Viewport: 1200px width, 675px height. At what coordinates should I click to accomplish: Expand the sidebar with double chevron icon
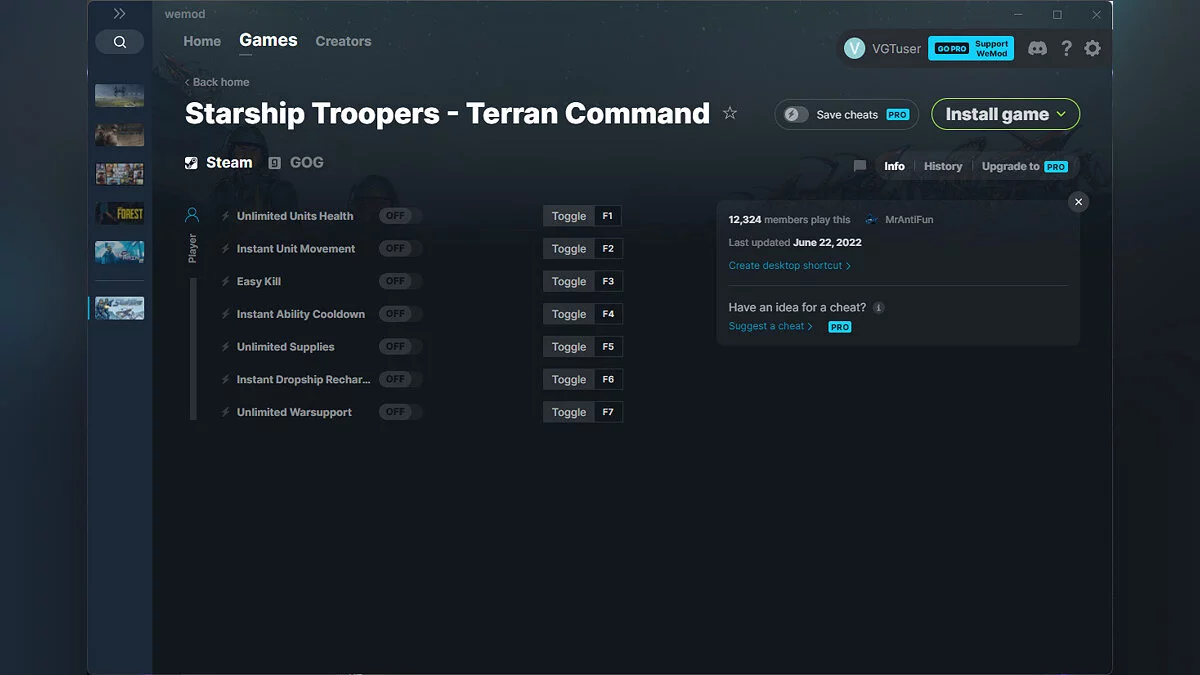point(119,14)
